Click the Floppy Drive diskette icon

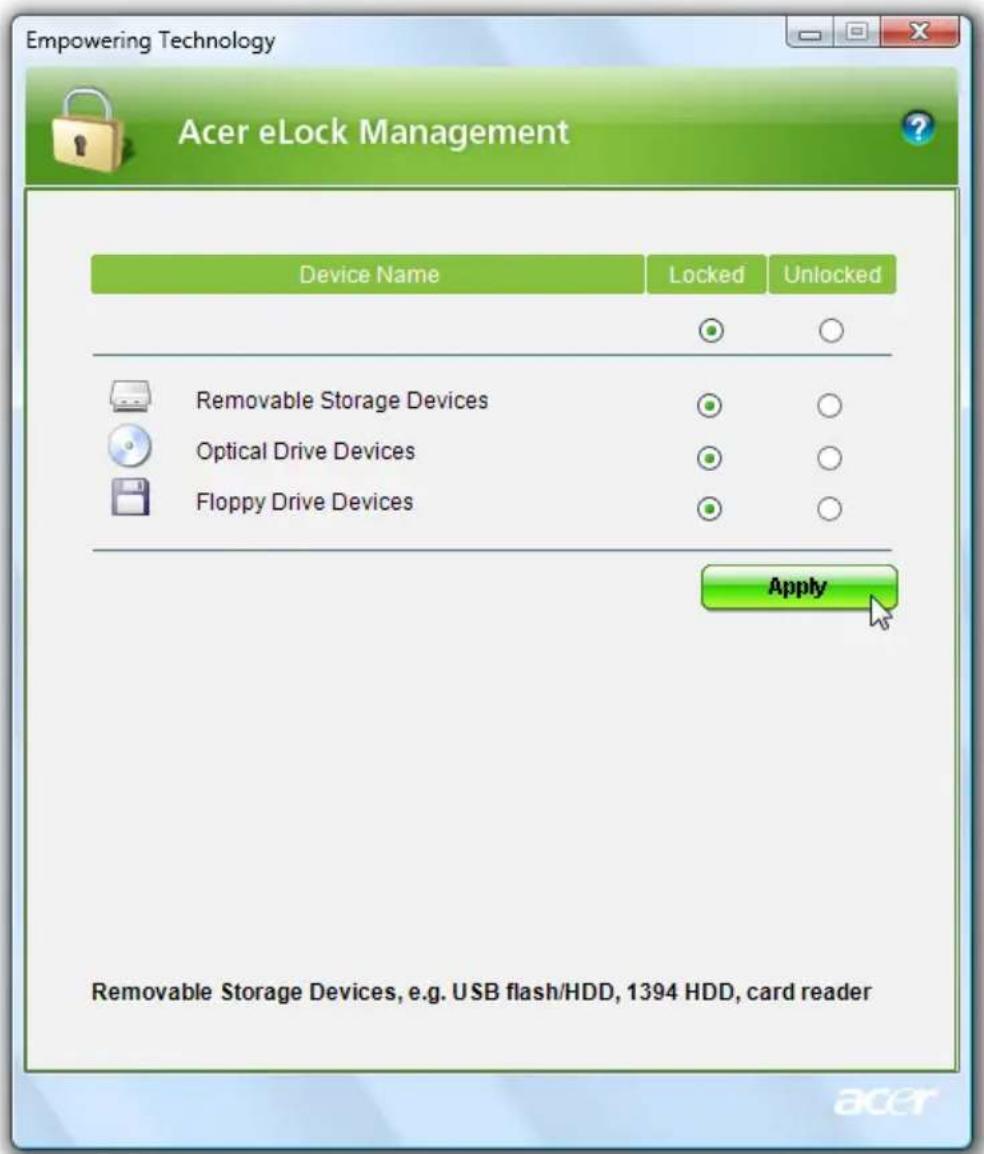click(130, 497)
